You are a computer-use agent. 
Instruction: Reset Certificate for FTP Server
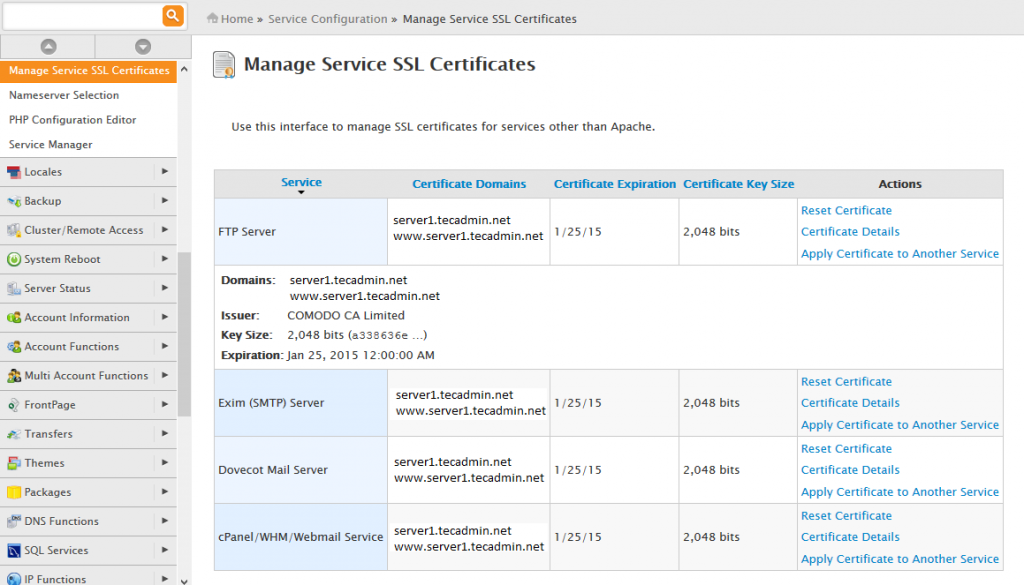[x=846, y=210]
